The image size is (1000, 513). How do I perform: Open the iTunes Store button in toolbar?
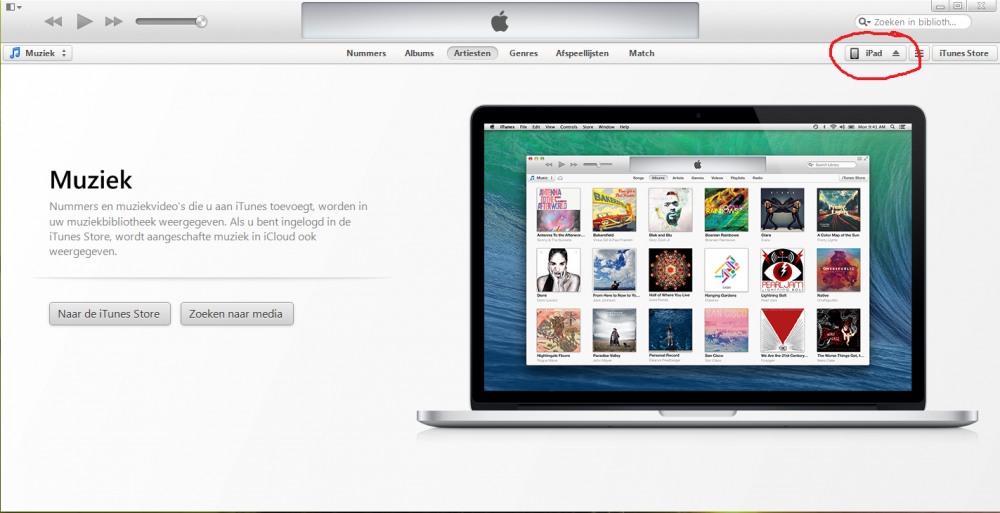pyautogui.click(x=964, y=53)
